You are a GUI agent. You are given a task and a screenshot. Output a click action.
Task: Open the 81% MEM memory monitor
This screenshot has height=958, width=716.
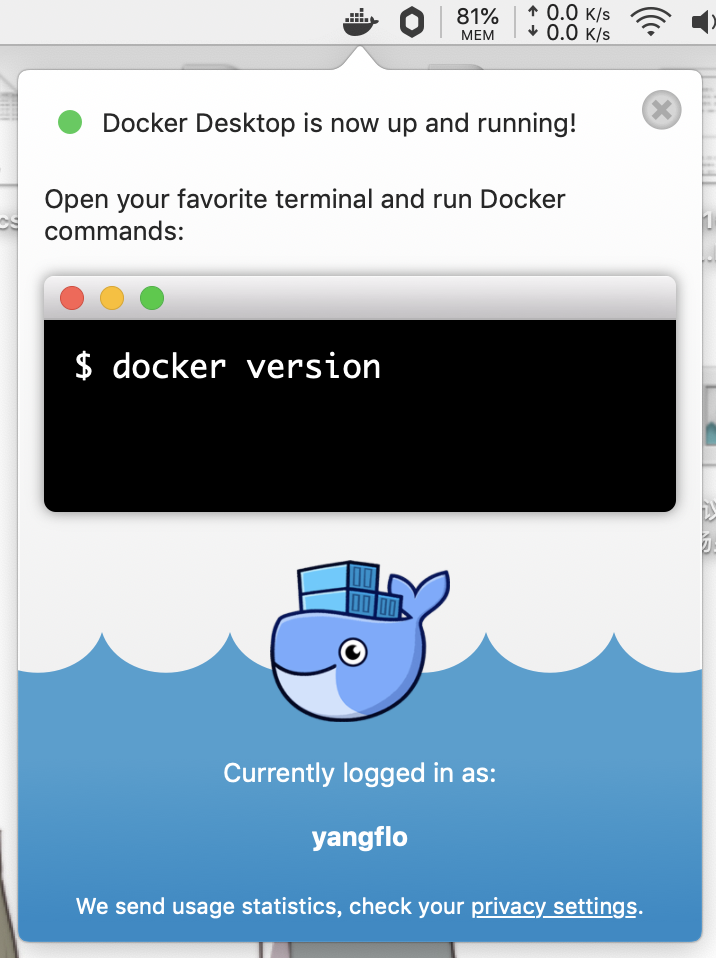pyautogui.click(x=477, y=23)
